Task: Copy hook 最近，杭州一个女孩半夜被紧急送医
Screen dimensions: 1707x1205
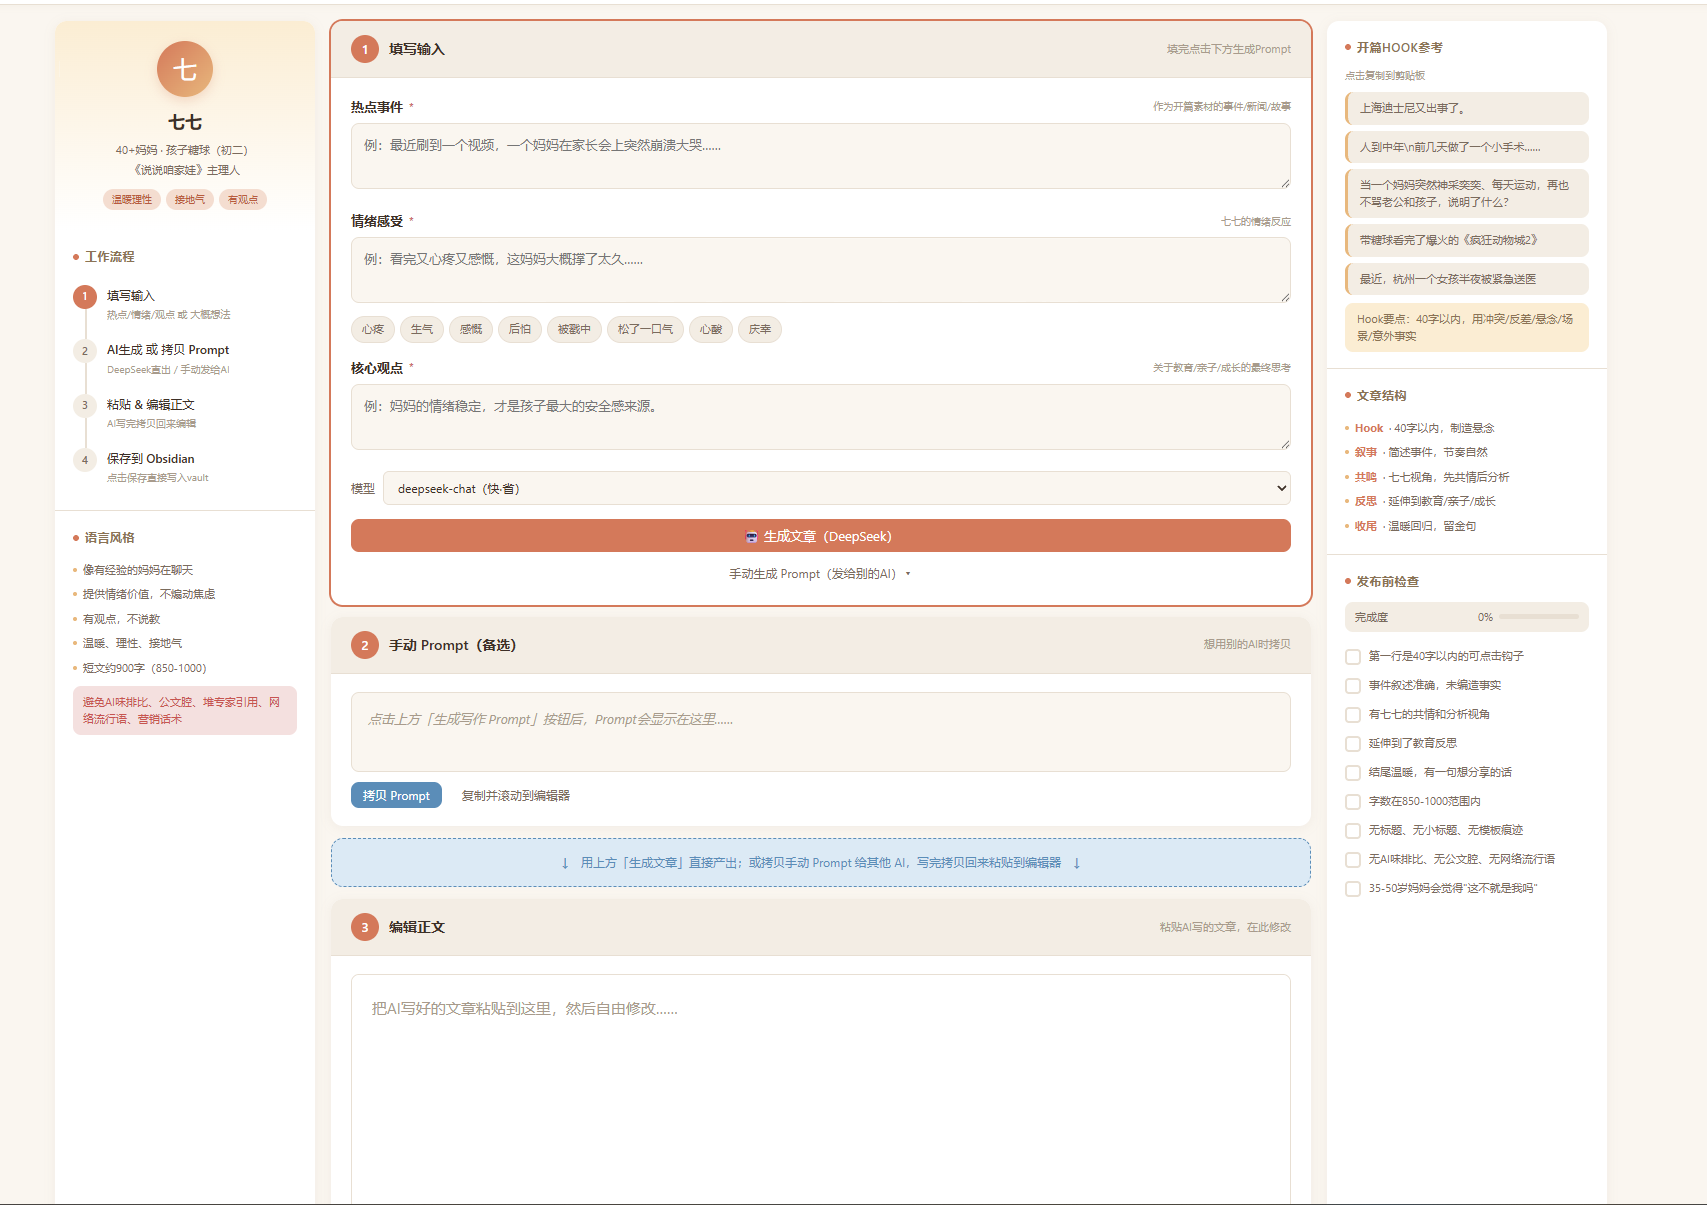Action: pos(1467,279)
